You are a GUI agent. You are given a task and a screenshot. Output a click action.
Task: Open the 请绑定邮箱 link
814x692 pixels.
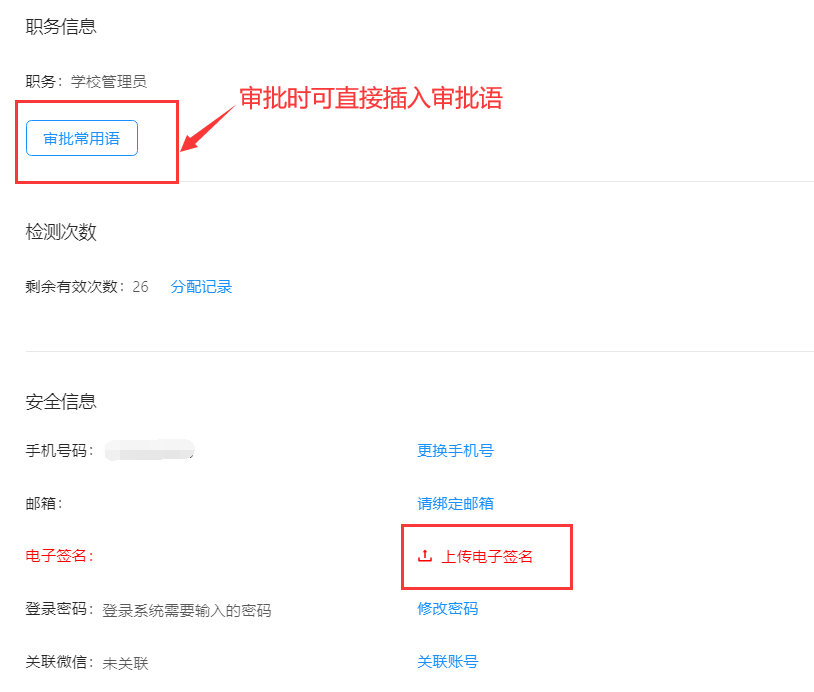pyautogui.click(x=455, y=503)
